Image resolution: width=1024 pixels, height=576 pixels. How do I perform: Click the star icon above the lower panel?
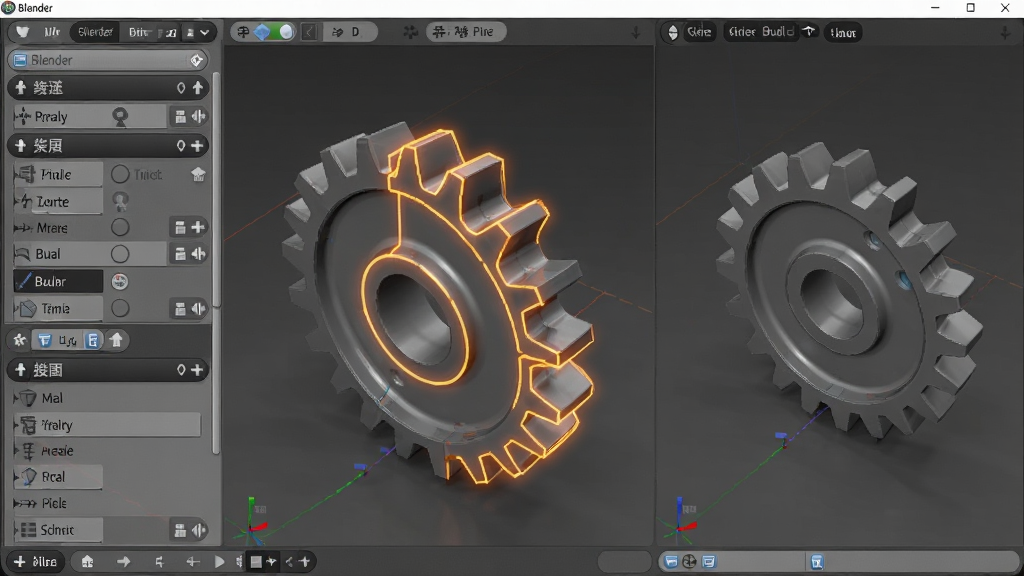[x=20, y=340]
